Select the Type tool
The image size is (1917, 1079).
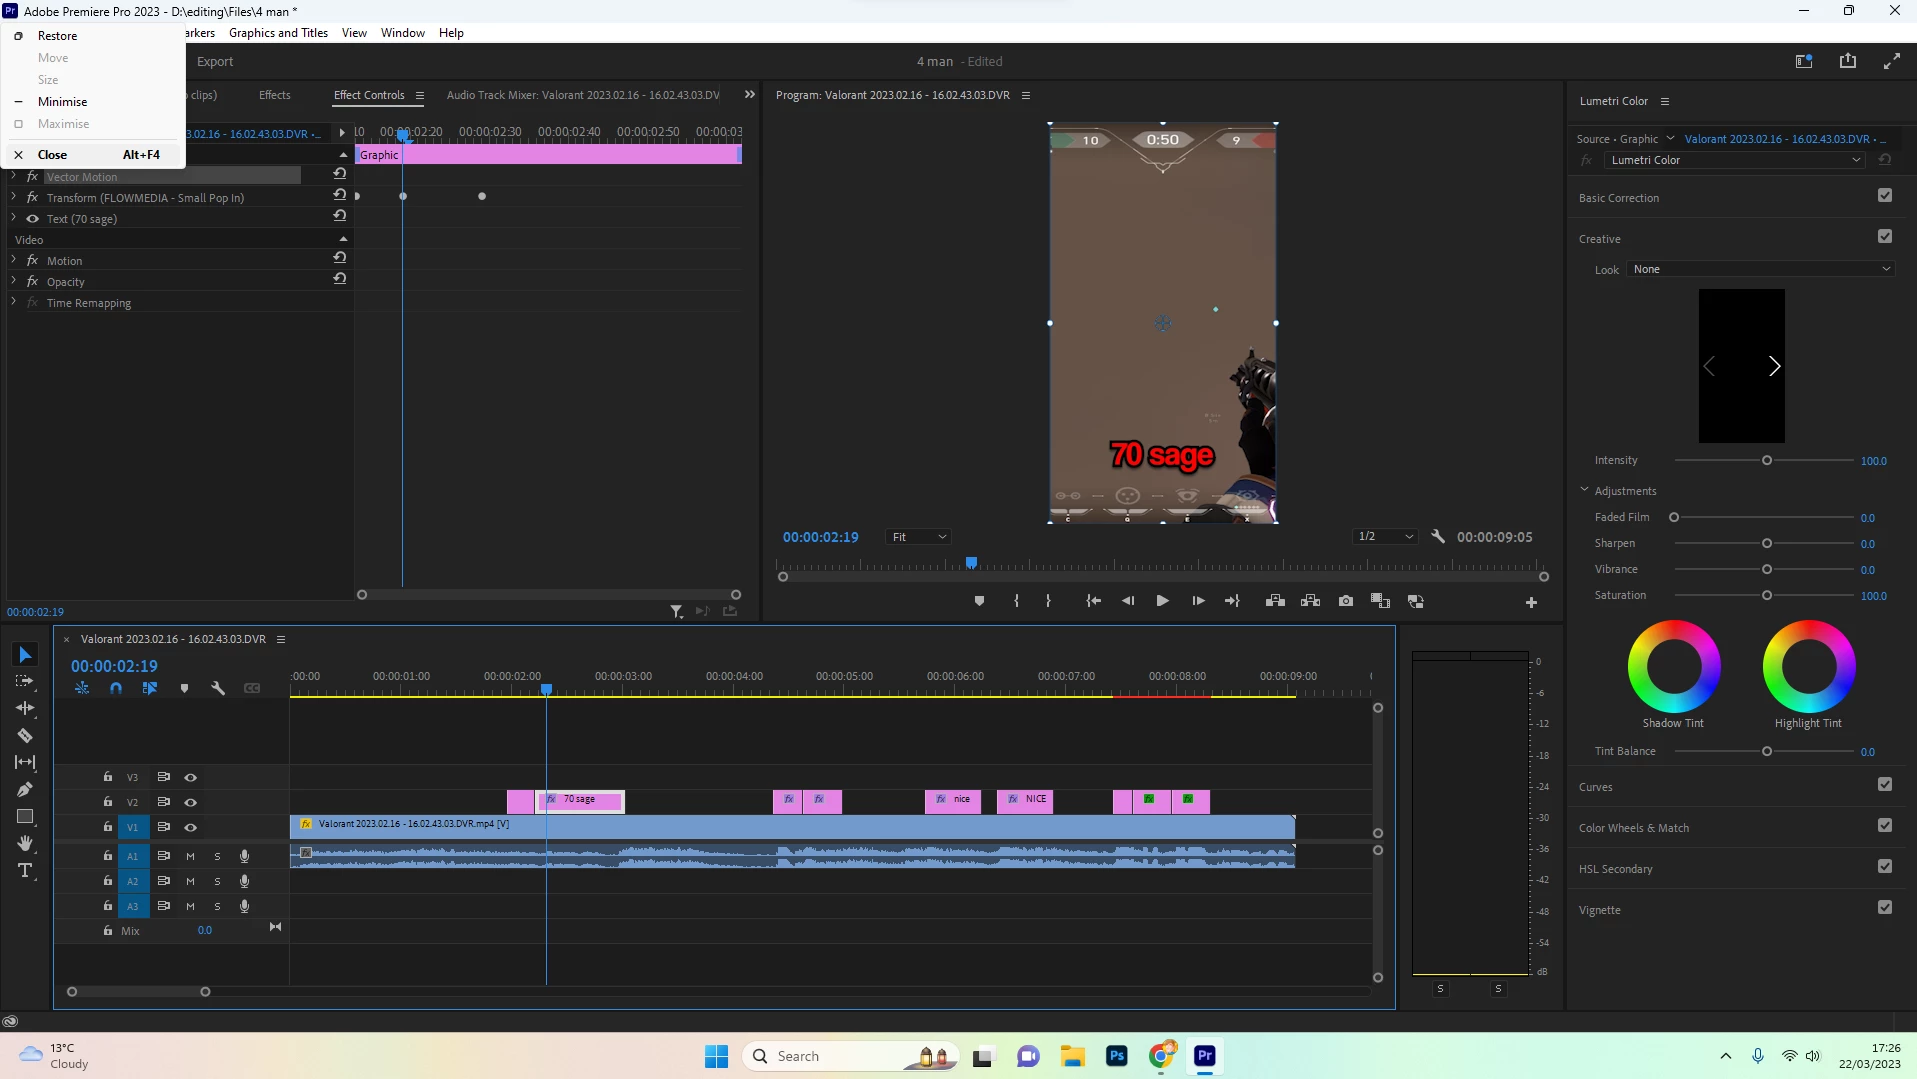point(25,871)
